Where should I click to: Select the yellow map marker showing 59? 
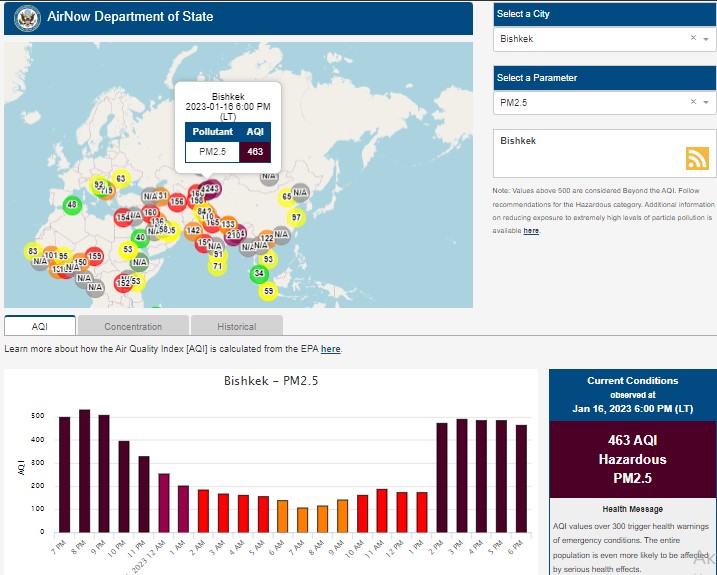click(267, 292)
